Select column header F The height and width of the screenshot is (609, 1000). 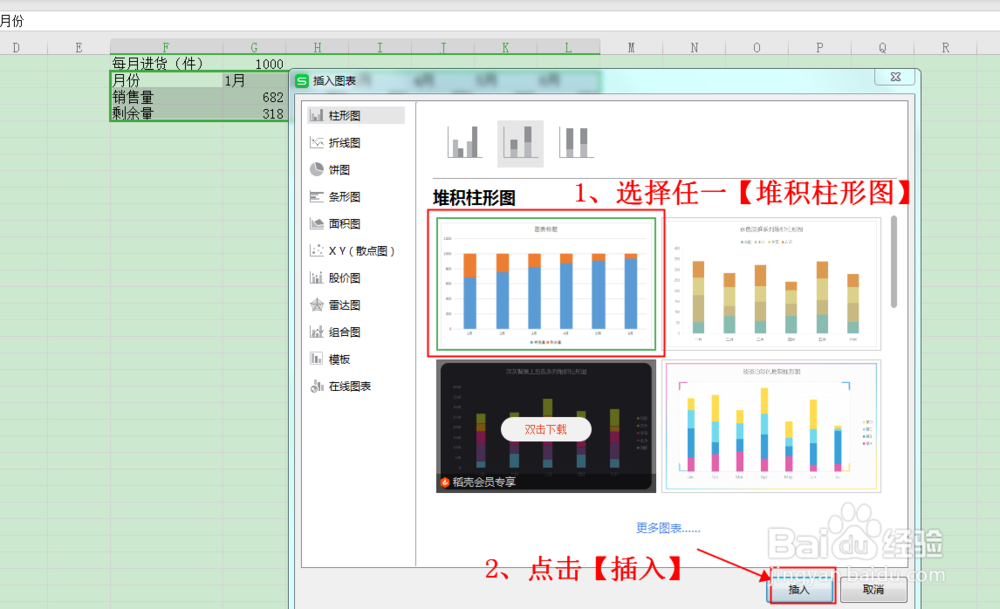point(166,47)
